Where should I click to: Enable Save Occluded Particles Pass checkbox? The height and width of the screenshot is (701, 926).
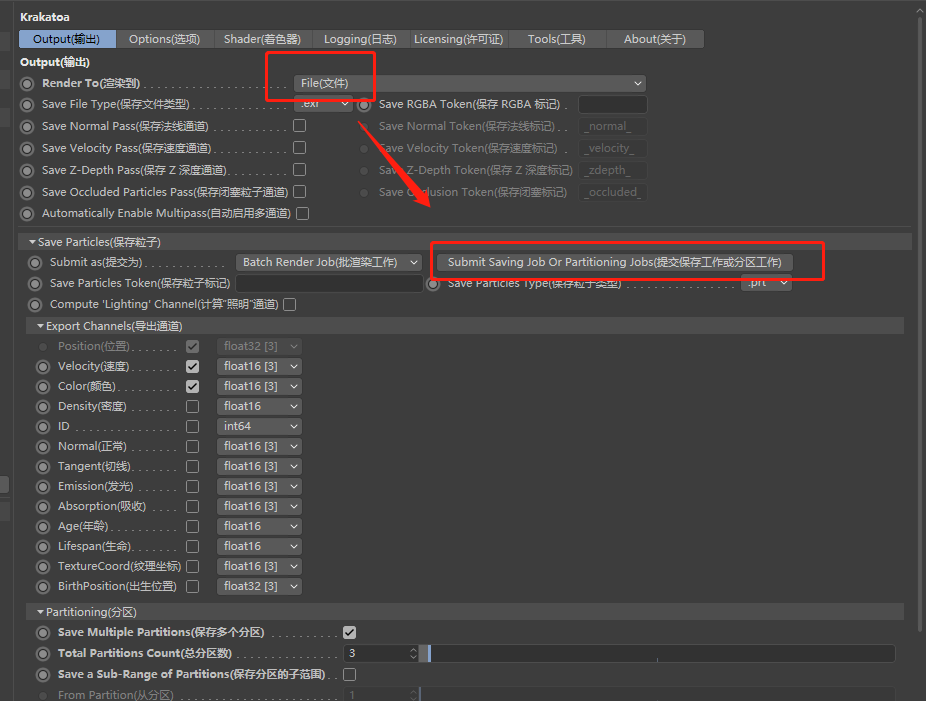click(x=300, y=192)
